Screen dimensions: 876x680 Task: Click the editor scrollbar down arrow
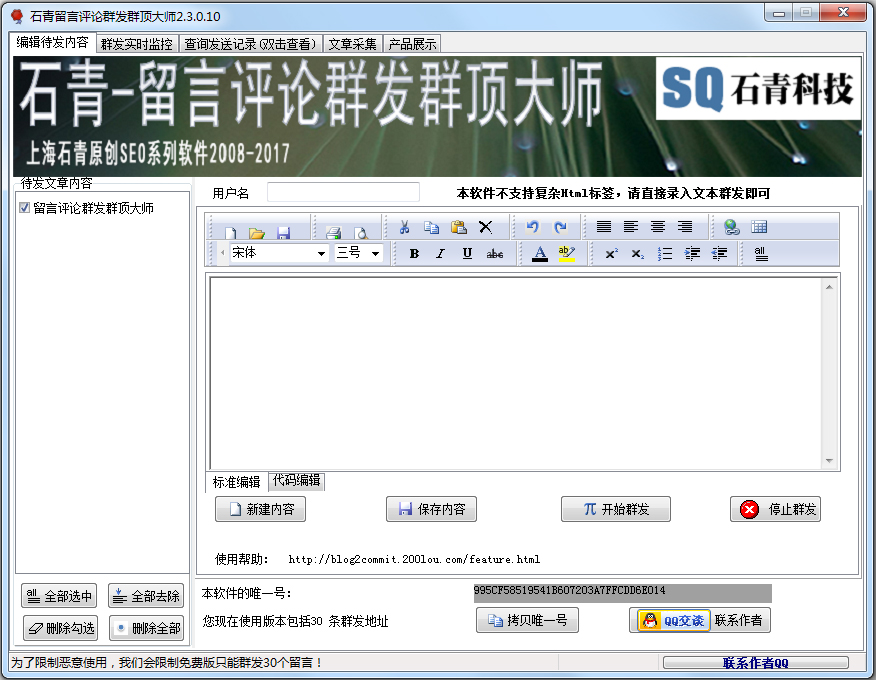point(829,461)
